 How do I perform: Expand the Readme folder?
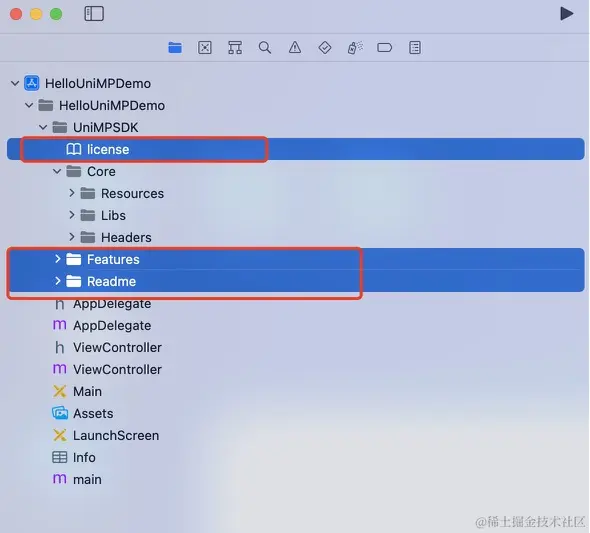pyautogui.click(x=58, y=281)
